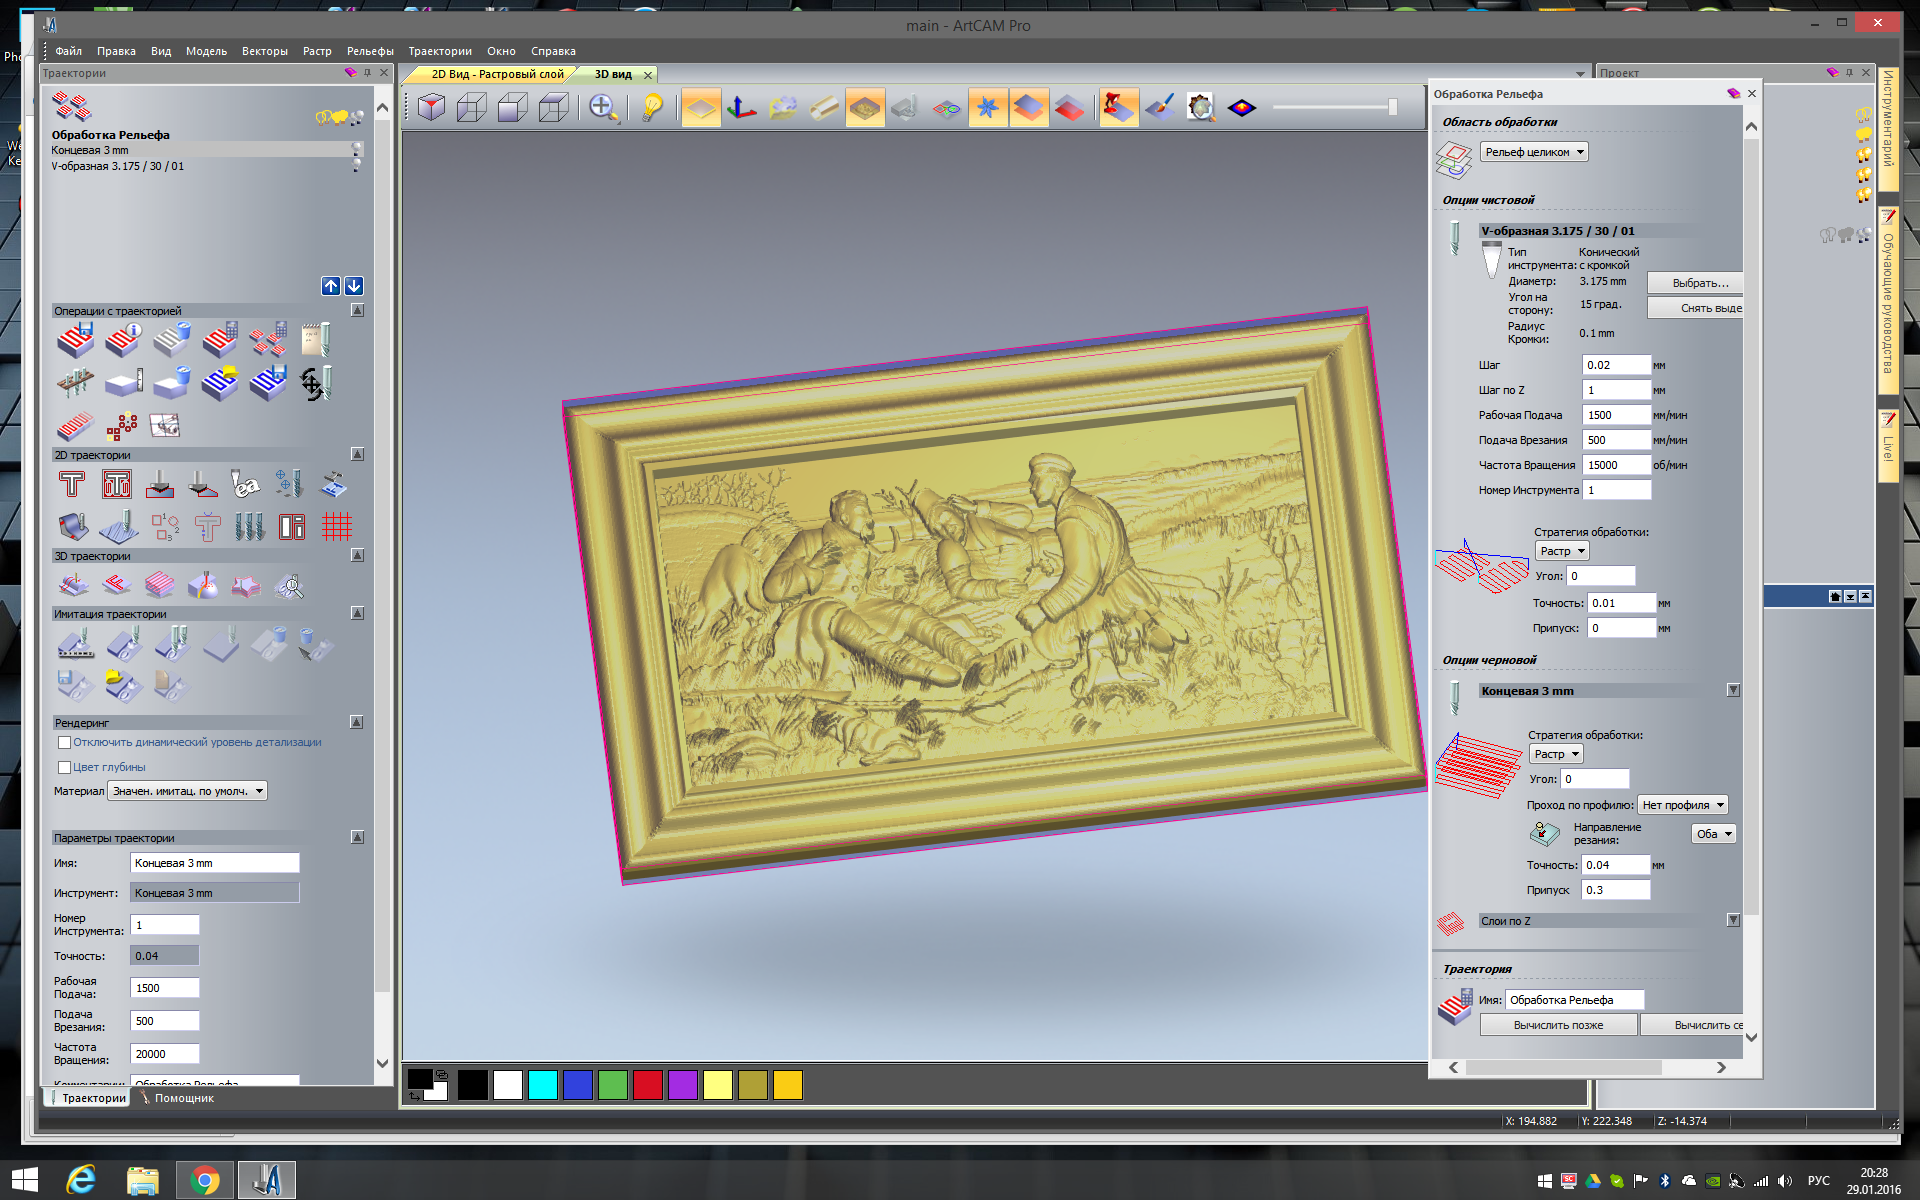
Task: Click the 'Шаг' input field
Action: pos(1615,365)
